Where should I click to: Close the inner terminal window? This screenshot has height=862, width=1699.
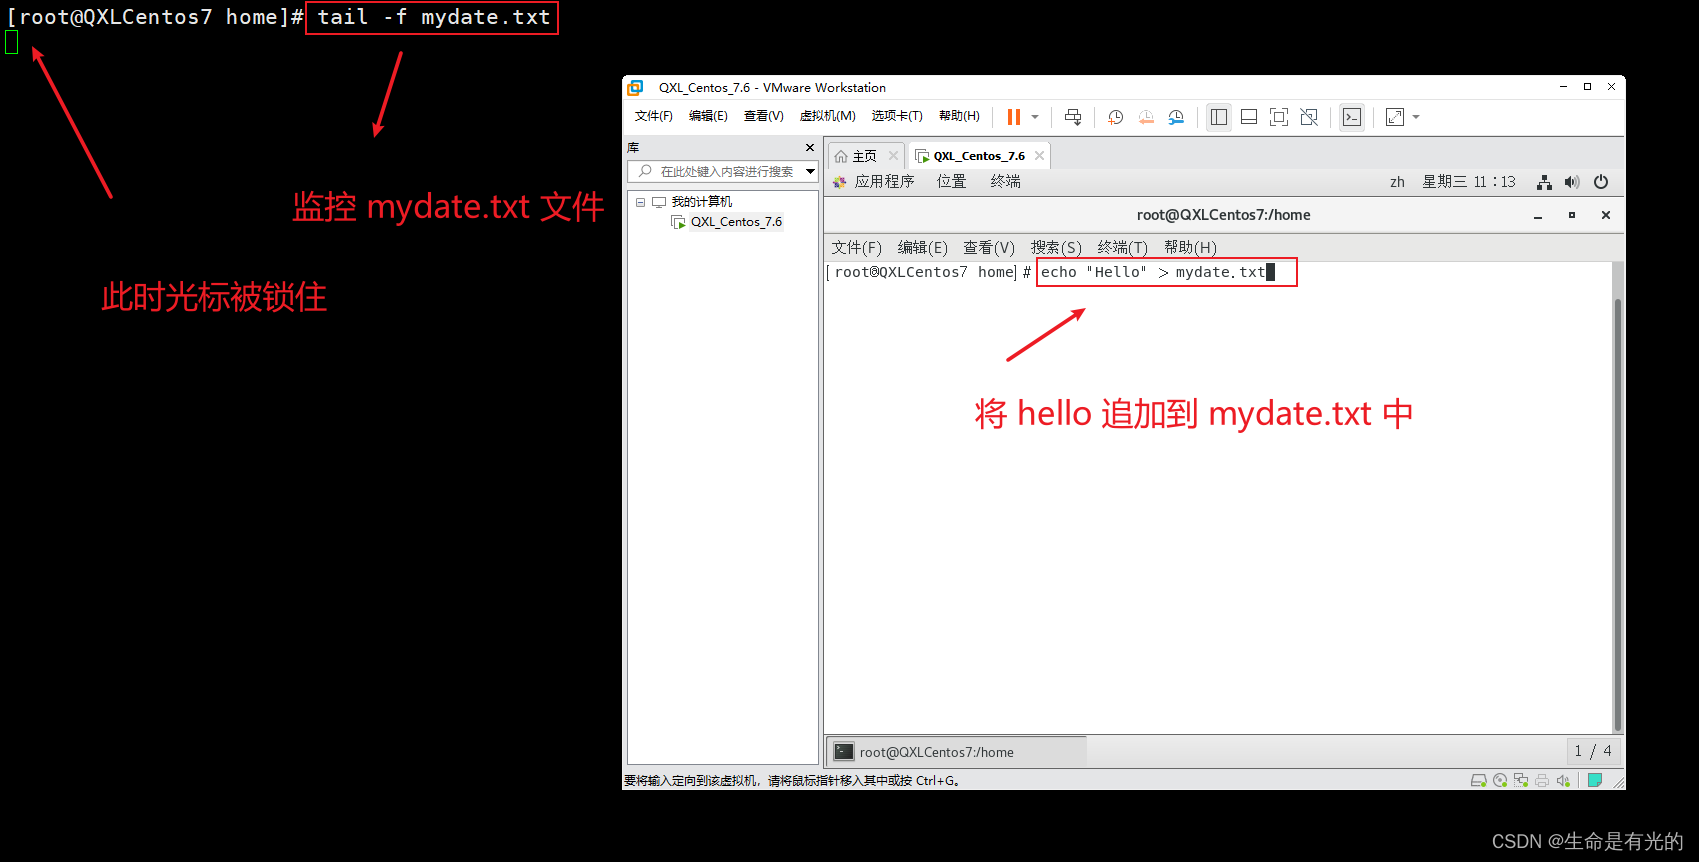point(1606,216)
